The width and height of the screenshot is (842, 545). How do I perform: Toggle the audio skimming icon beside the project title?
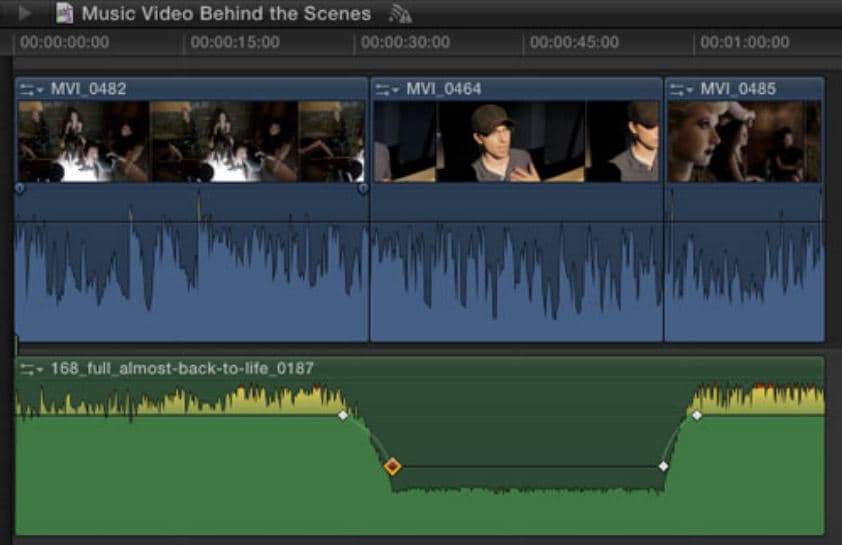pyautogui.click(x=401, y=14)
